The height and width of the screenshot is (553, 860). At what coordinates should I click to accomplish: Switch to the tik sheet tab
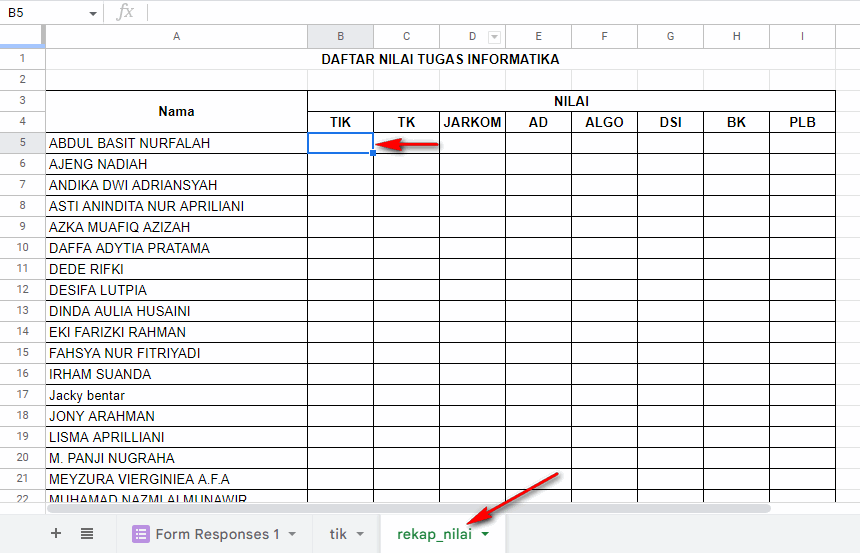(x=338, y=534)
